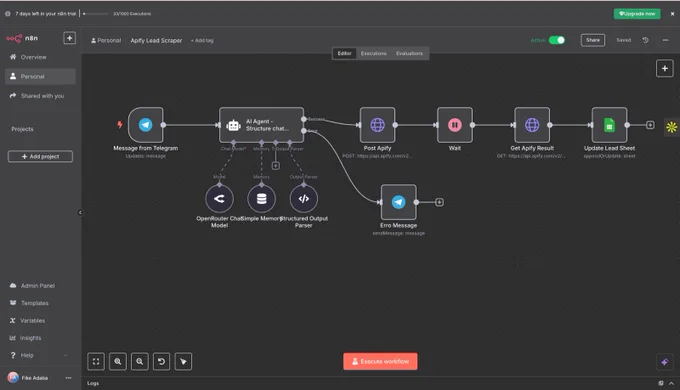Click the tidy up workflow icon
This screenshot has height=390, width=680.
tap(183, 361)
